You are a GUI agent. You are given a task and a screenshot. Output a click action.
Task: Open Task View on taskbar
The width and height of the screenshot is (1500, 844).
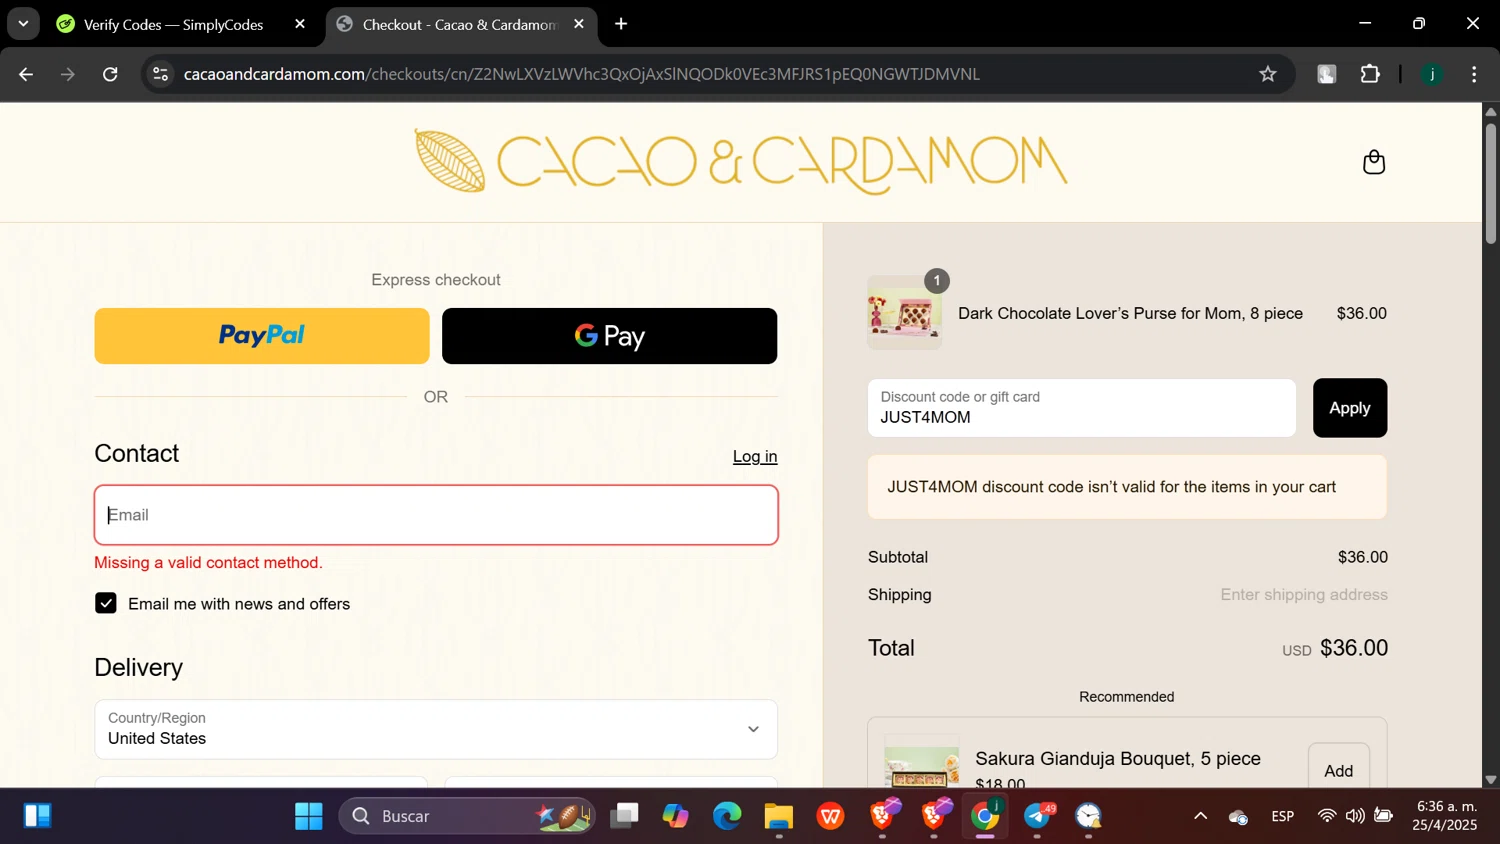625,816
